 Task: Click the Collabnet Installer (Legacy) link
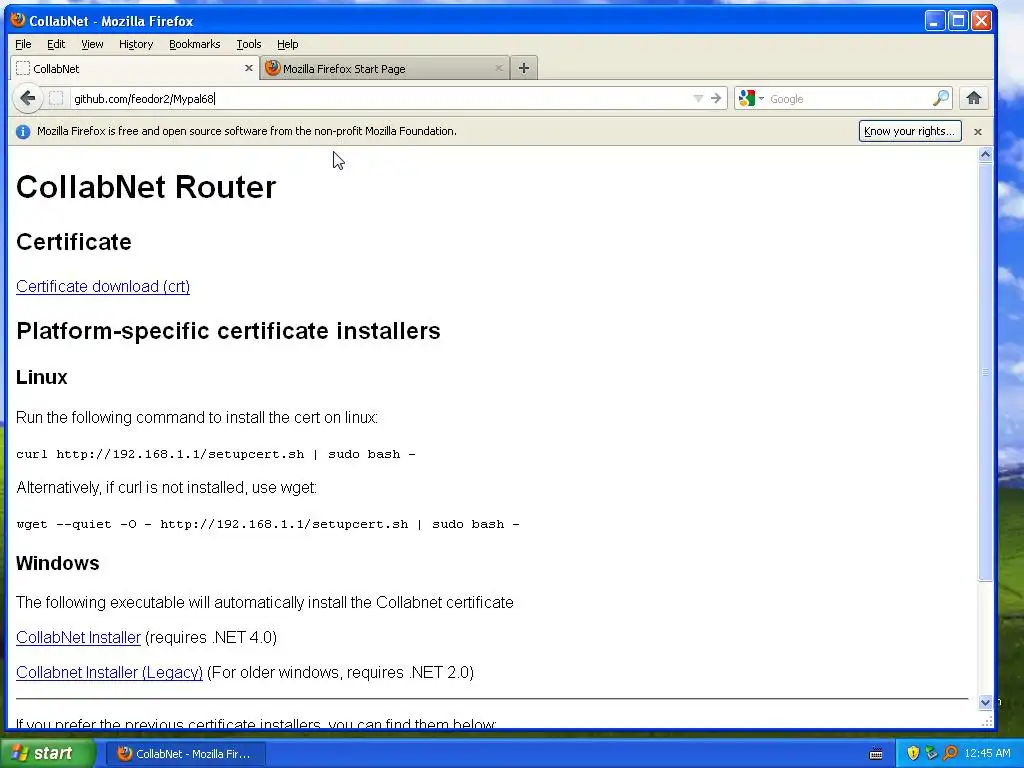pyautogui.click(x=110, y=673)
